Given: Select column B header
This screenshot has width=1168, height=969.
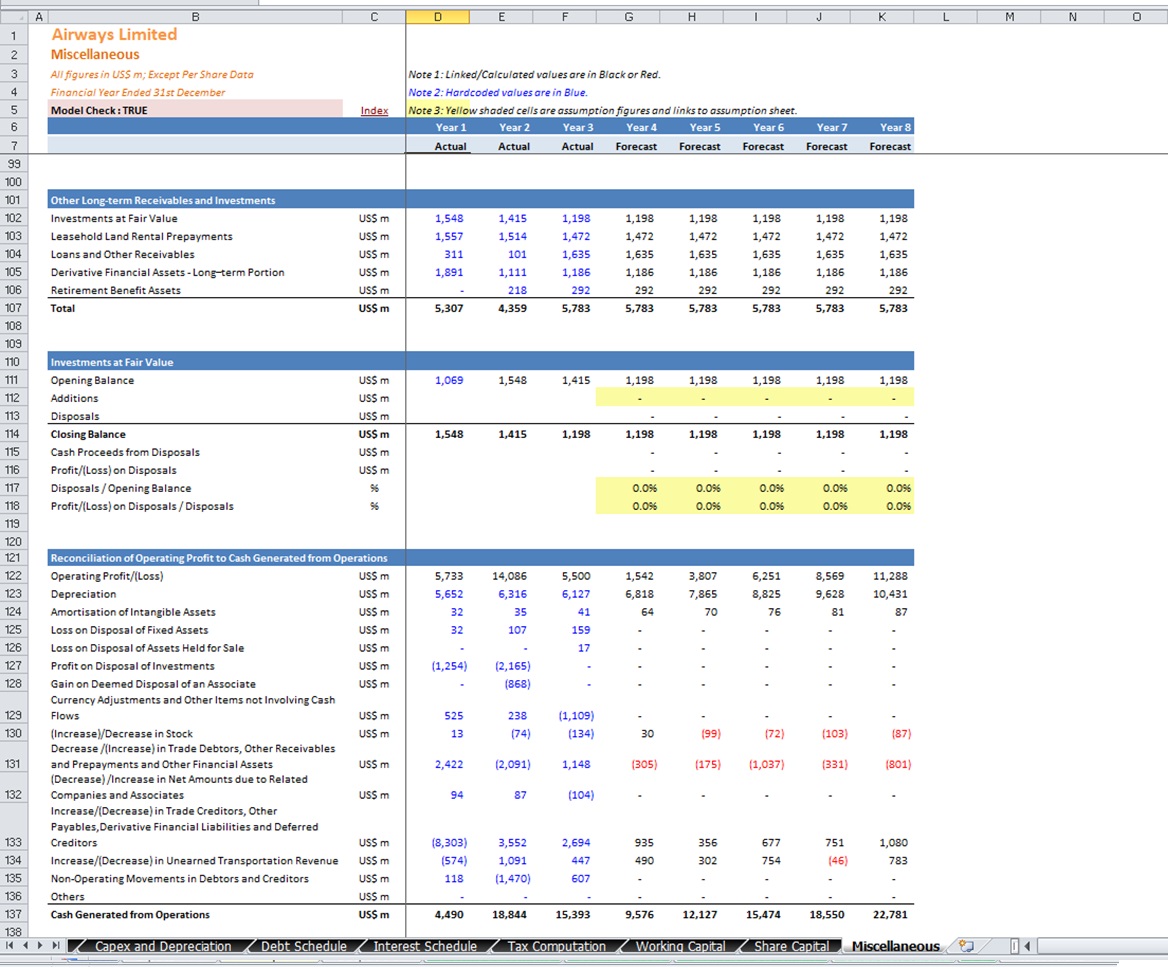Looking at the screenshot, I should tap(195, 16).
